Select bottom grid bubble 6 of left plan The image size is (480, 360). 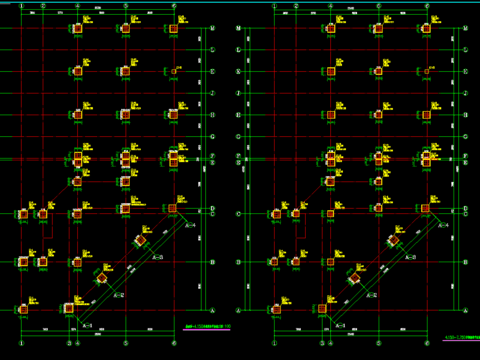174,343
